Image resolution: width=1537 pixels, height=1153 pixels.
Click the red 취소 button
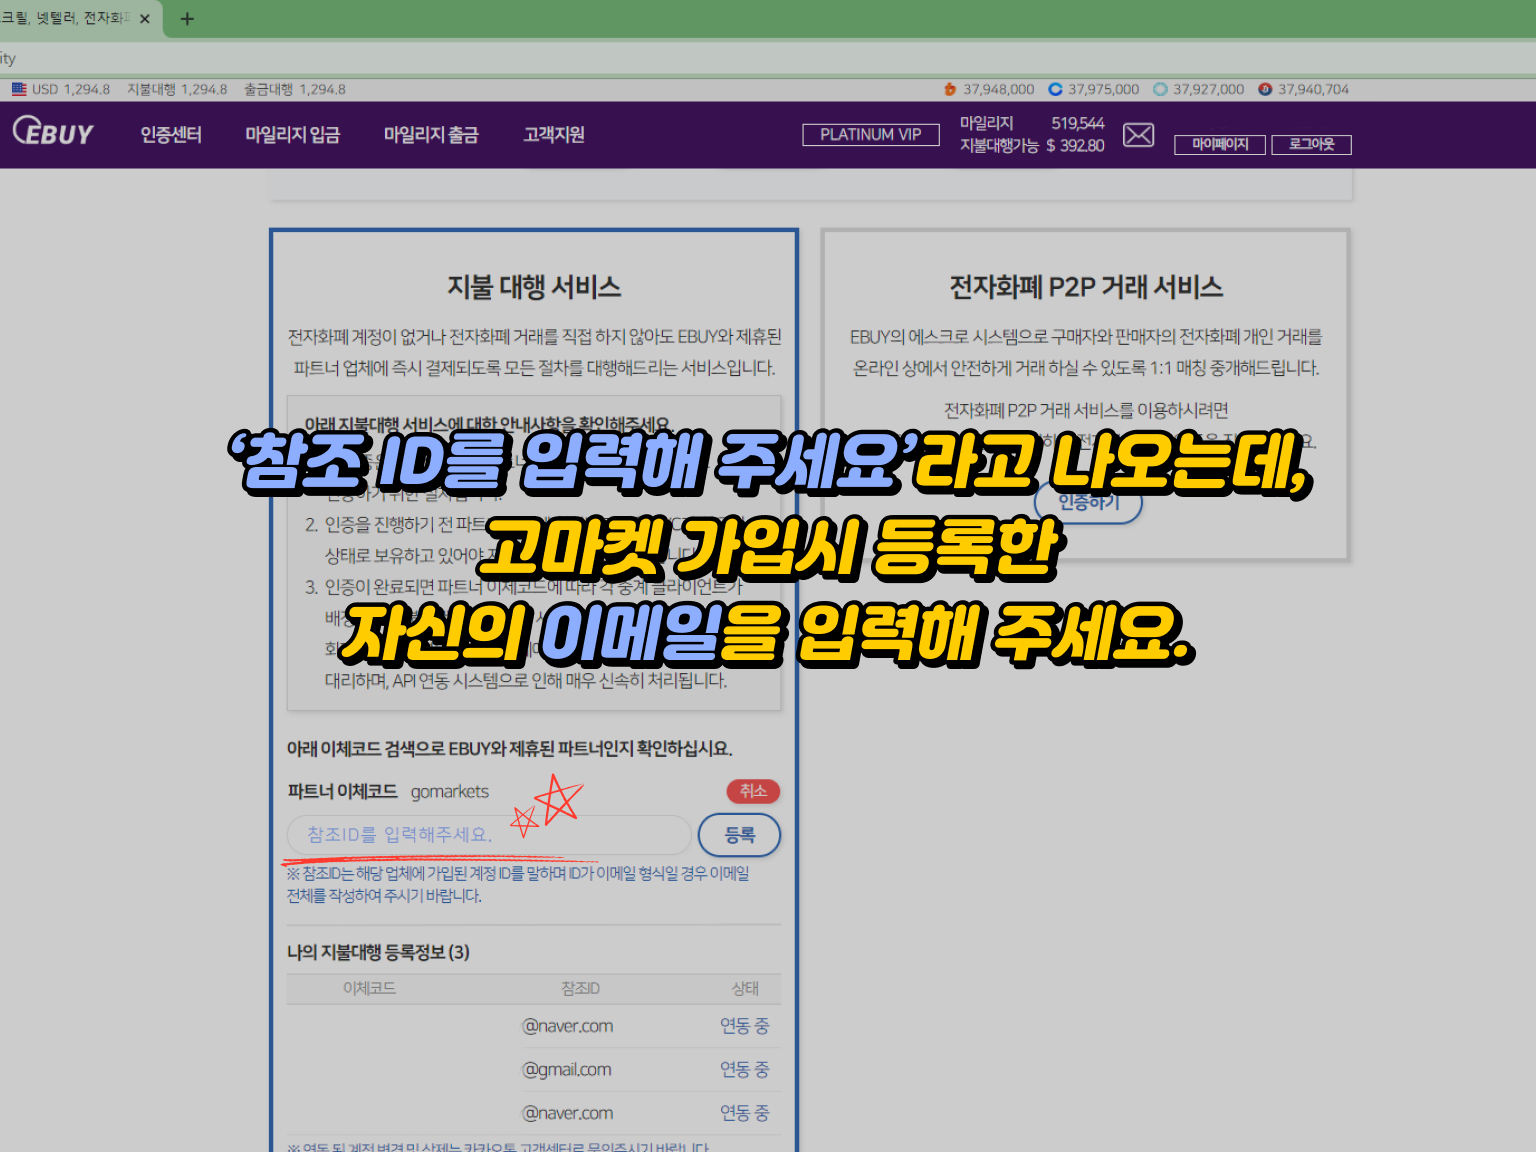753,791
